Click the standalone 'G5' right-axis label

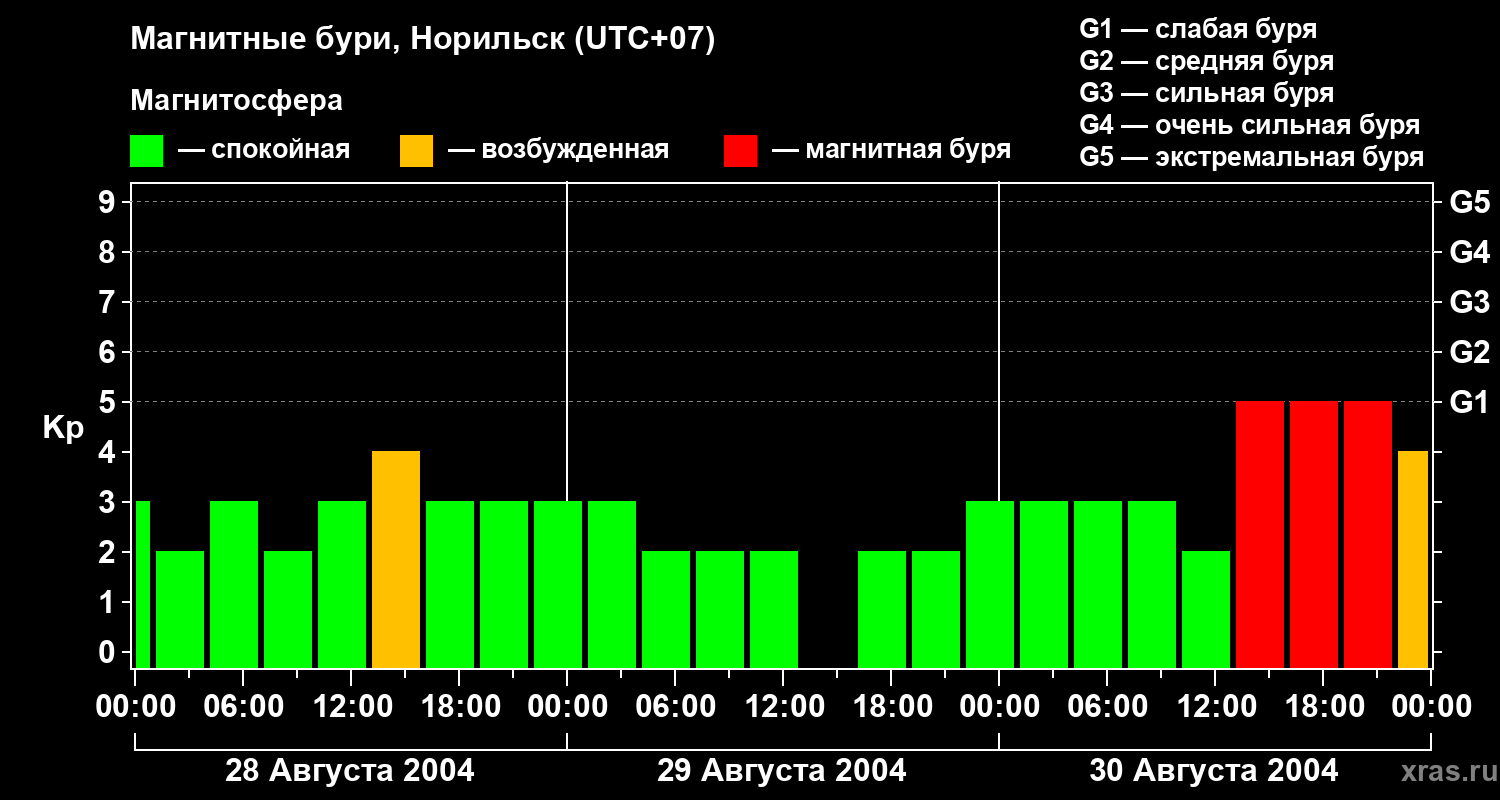click(1470, 202)
